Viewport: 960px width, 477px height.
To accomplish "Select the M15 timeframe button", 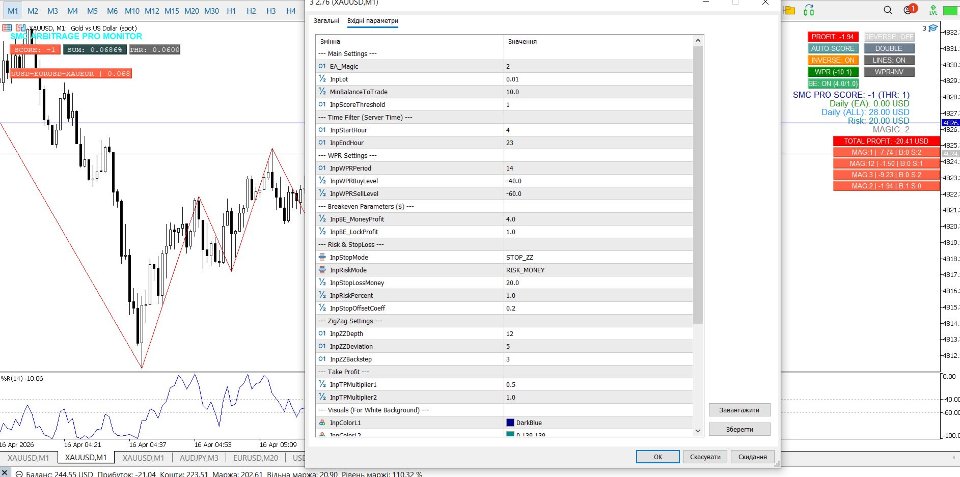I will [x=171, y=10].
